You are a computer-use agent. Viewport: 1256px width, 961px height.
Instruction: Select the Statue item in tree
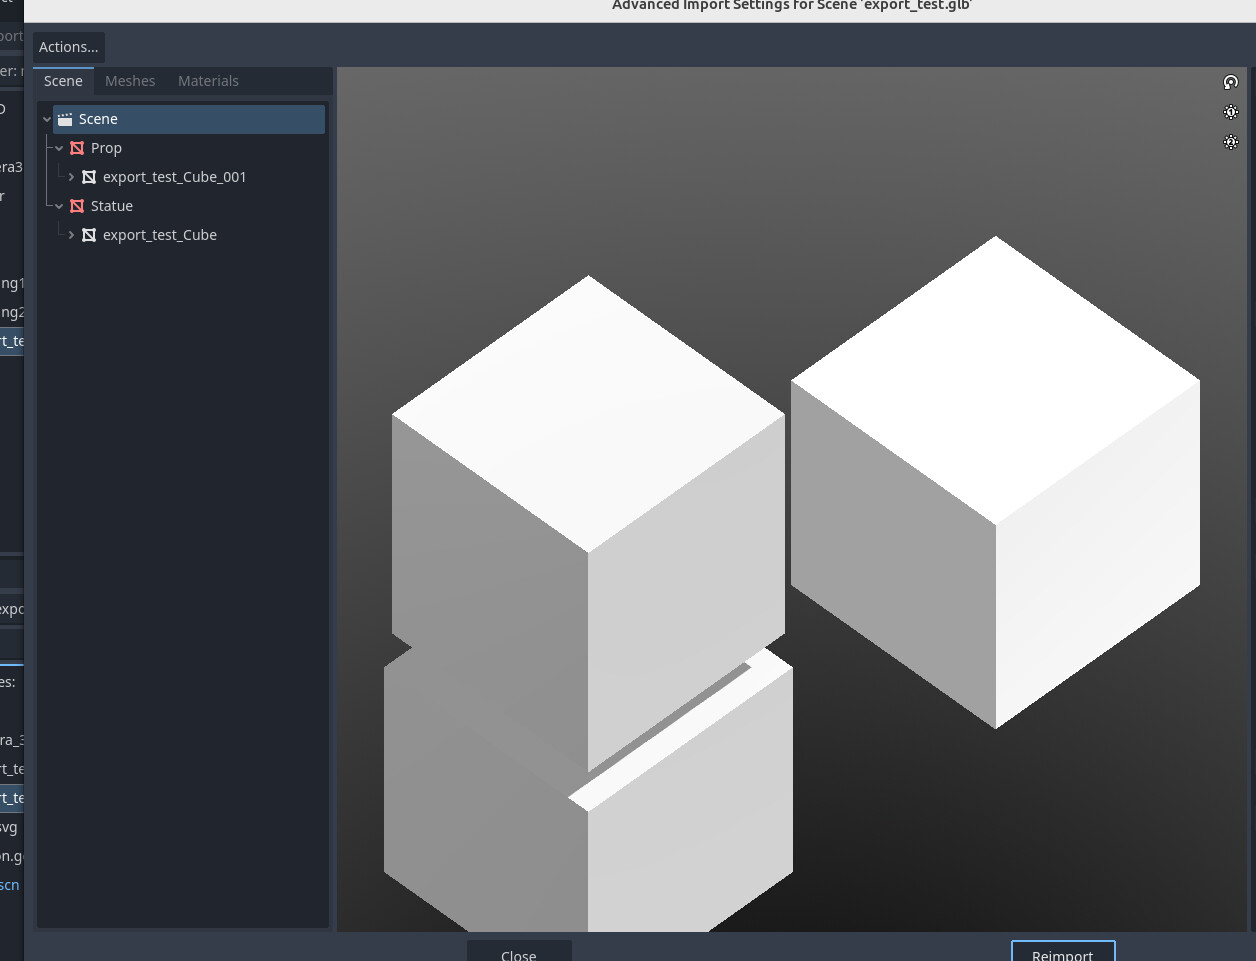pyautogui.click(x=112, y=206)
